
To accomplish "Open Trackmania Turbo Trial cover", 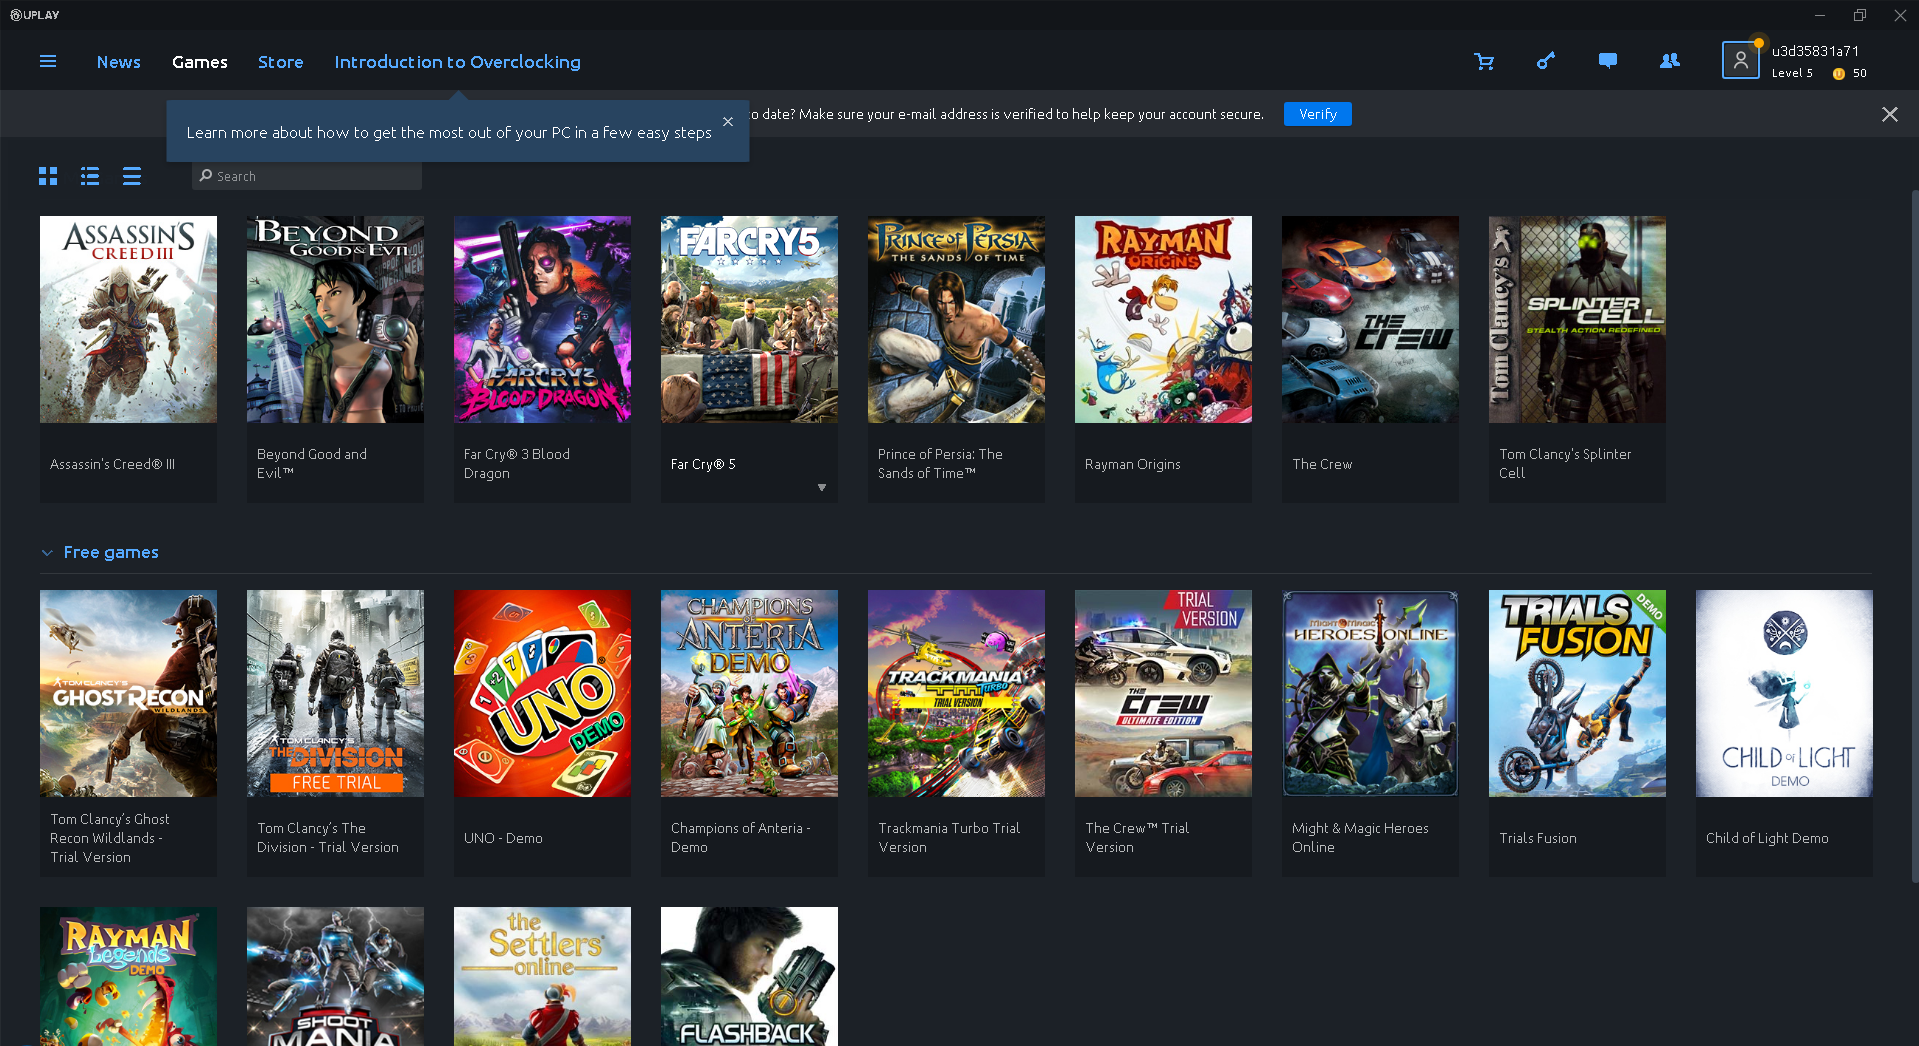I will tap(956, 693).
